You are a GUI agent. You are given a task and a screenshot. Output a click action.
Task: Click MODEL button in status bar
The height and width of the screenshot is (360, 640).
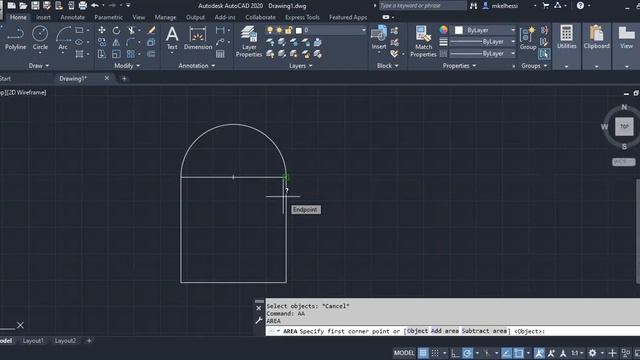pyautogui.click(x=404, y=353)
